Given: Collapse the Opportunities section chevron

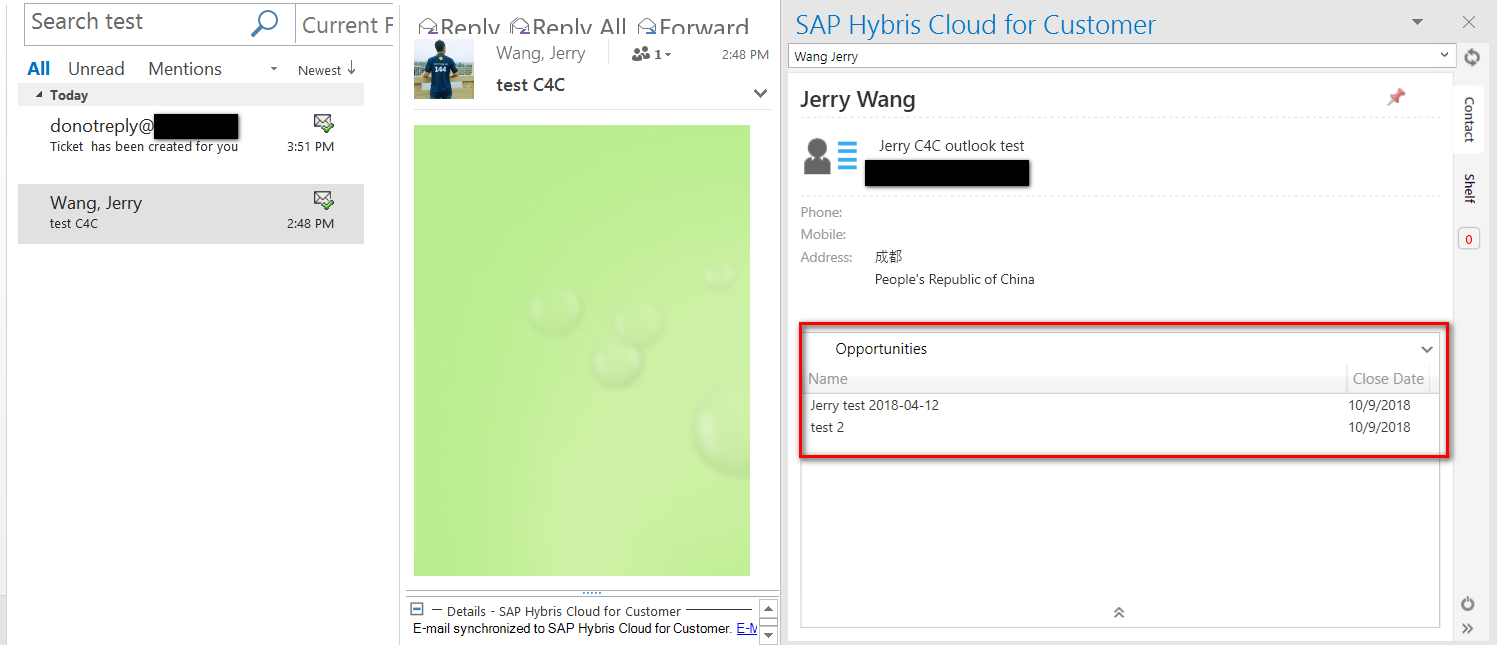Looking at the screenshot, I should 1427,350.
